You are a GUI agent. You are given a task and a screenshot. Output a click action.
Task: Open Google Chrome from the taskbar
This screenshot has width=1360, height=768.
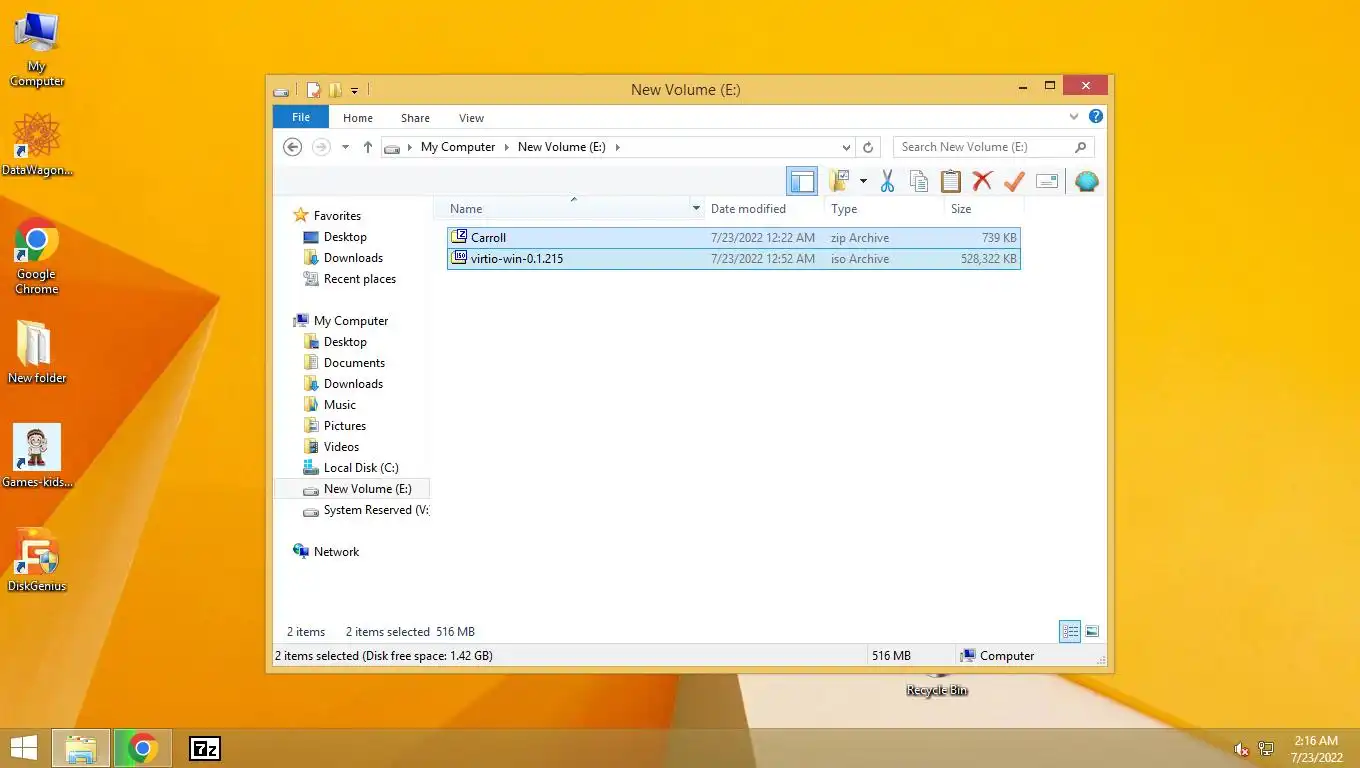coord(143,748)
